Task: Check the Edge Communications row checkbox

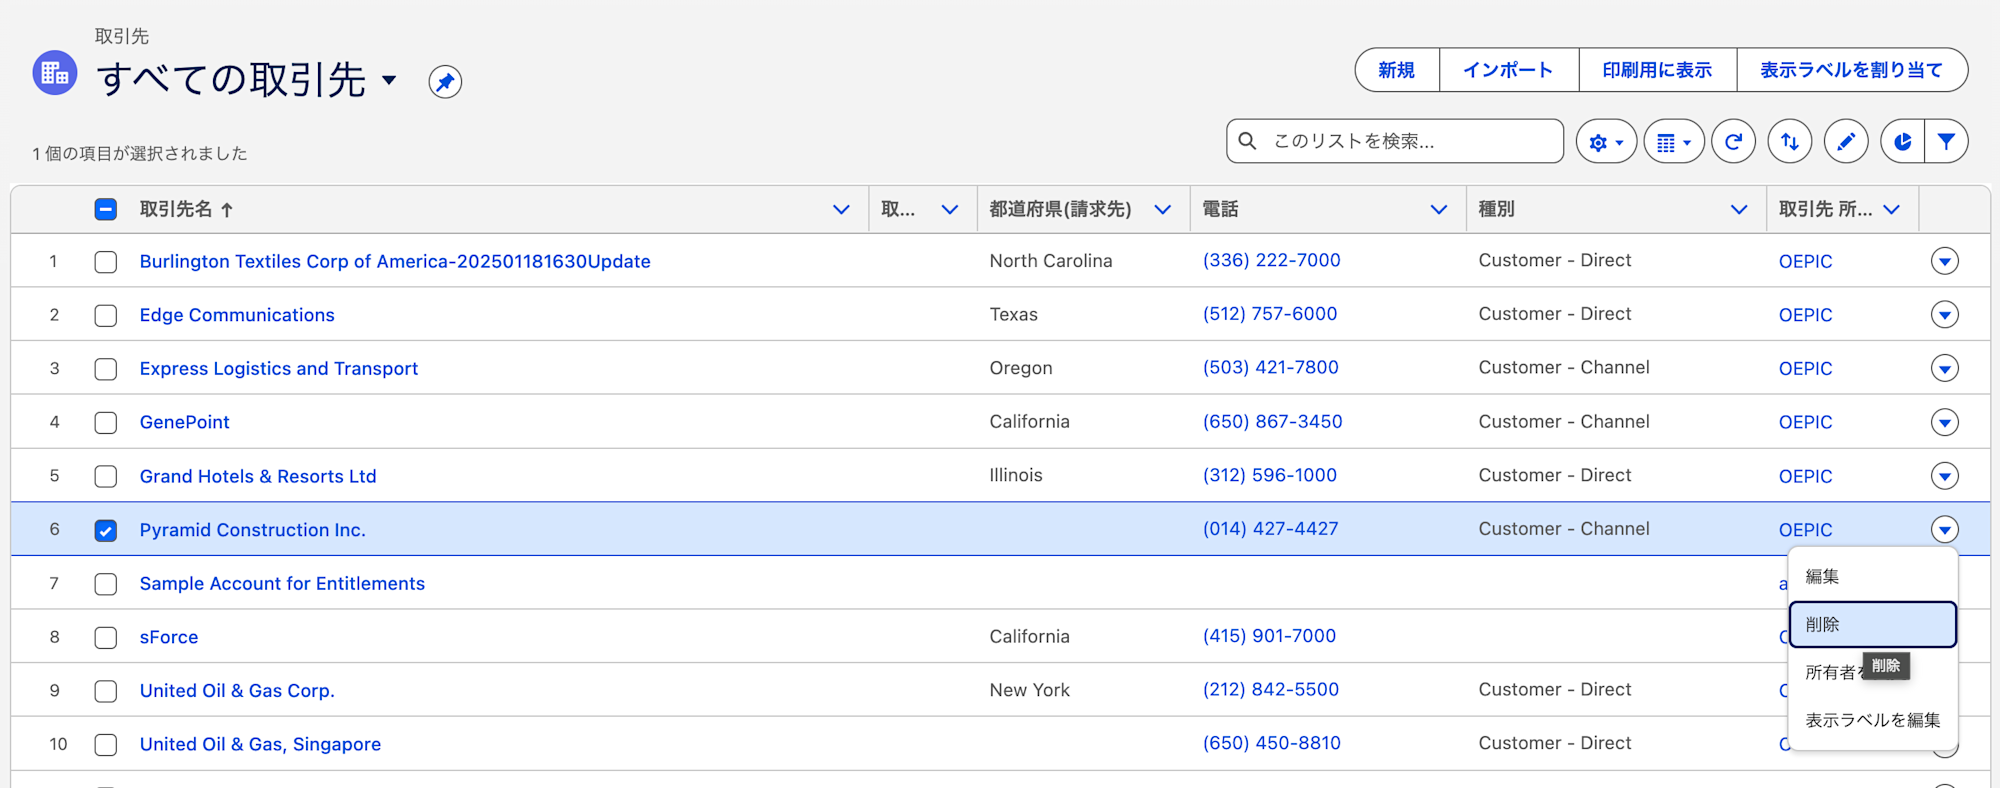Action: (106, 316)
